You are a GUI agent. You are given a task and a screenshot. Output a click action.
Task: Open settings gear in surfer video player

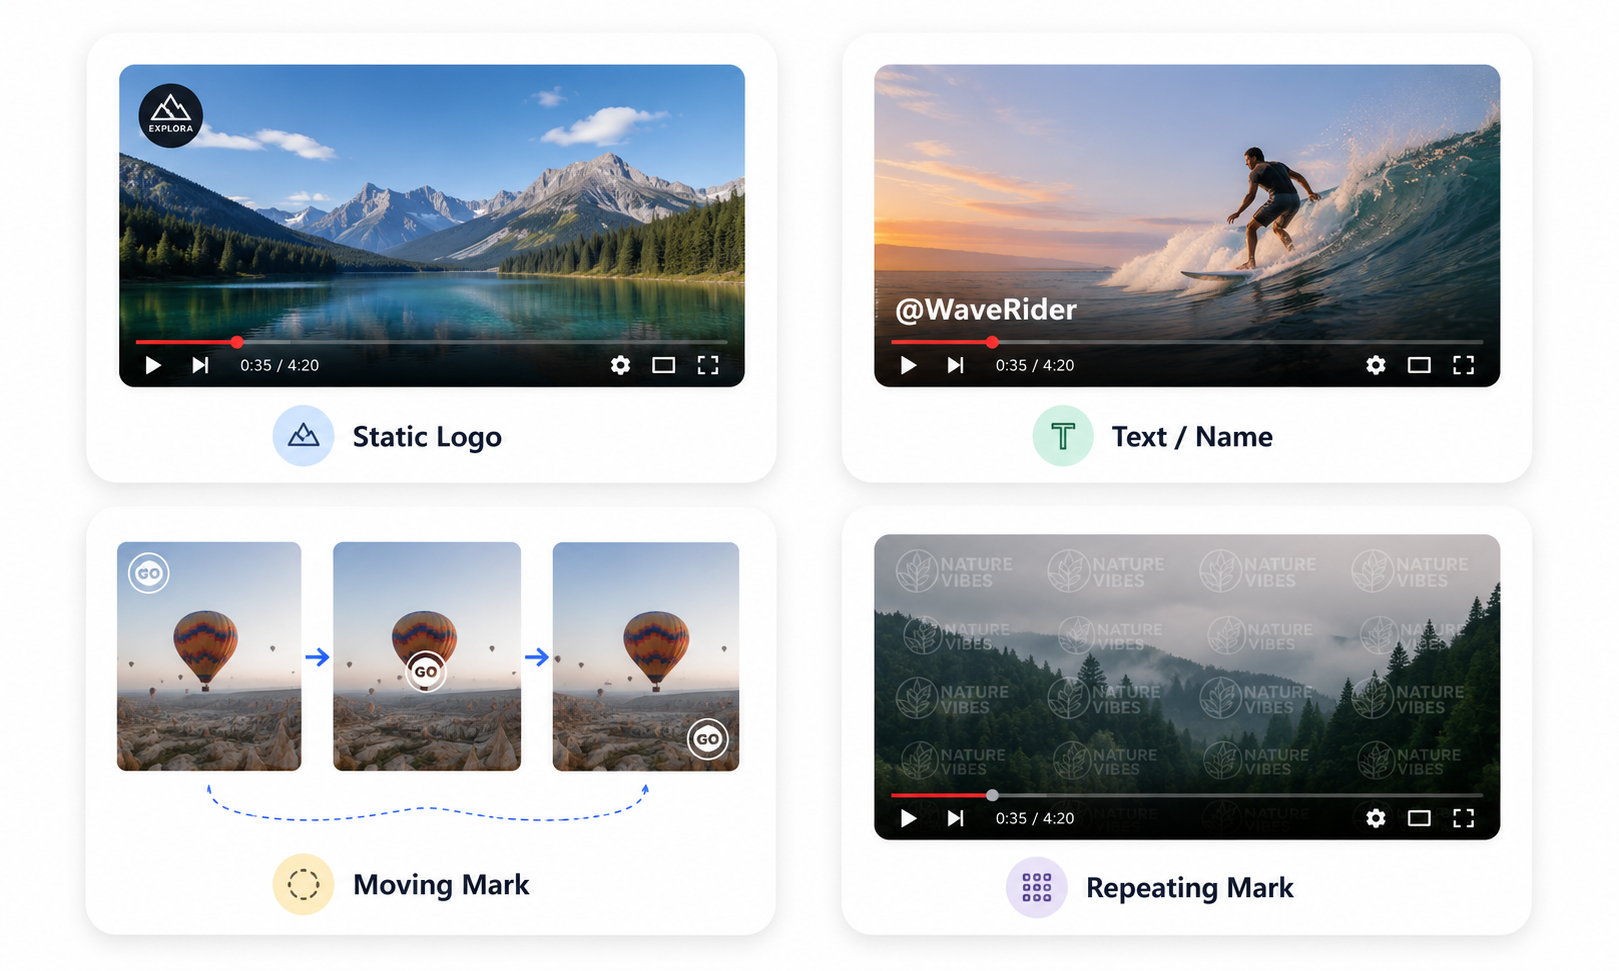pos(1376,365)
